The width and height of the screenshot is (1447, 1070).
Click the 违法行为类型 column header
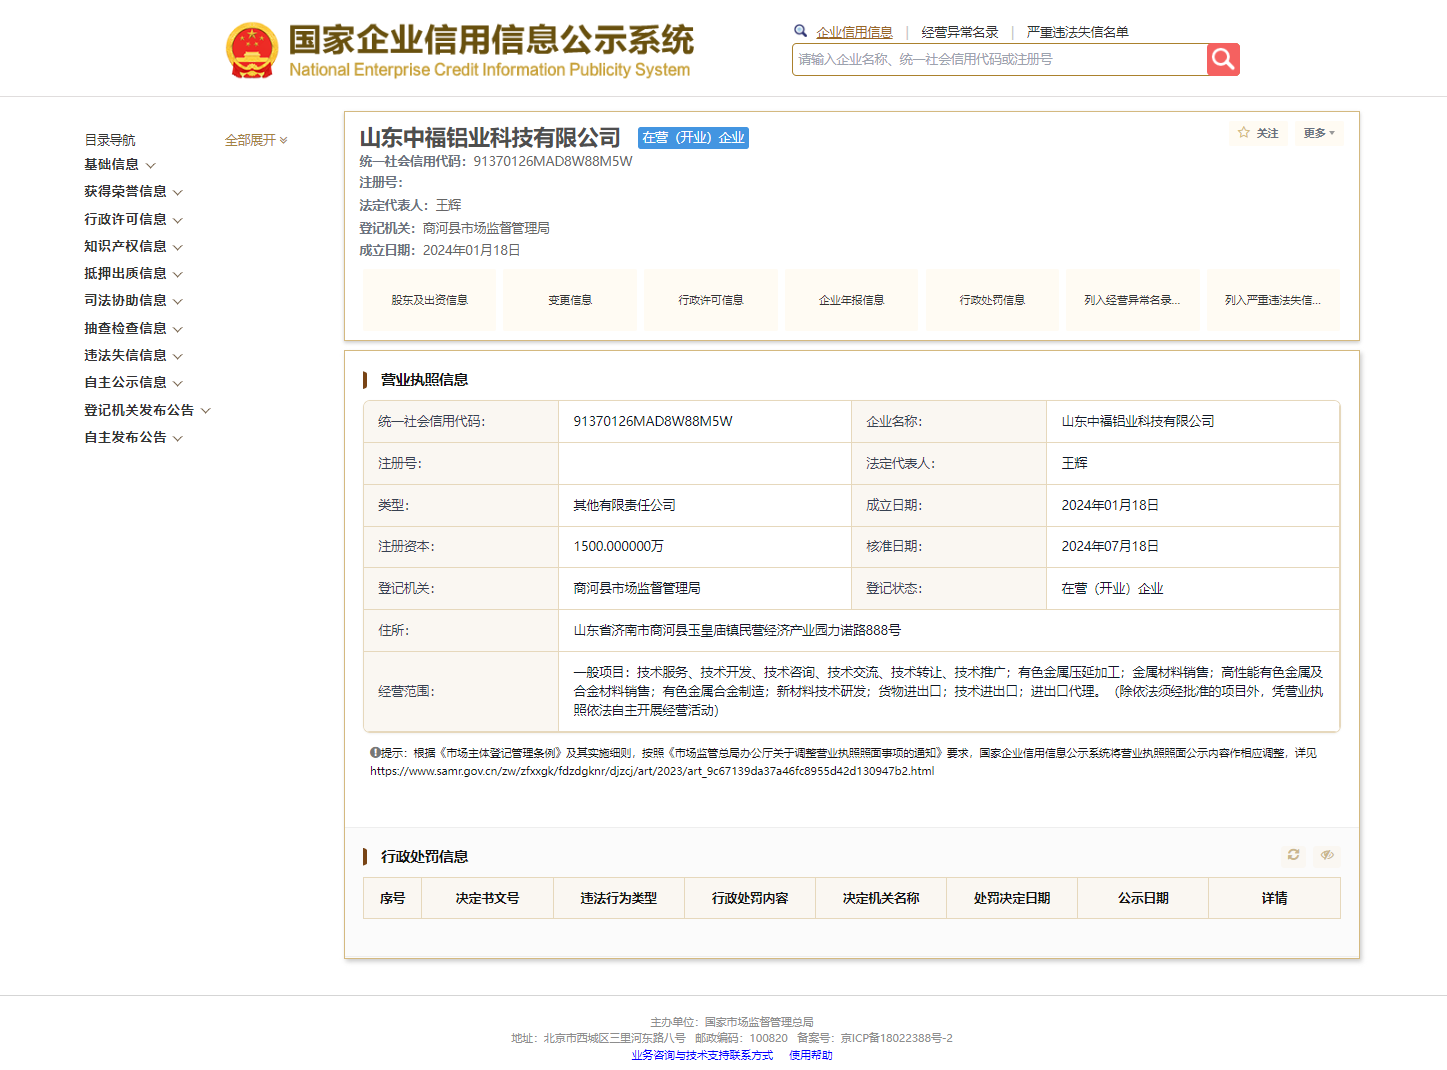619,898
